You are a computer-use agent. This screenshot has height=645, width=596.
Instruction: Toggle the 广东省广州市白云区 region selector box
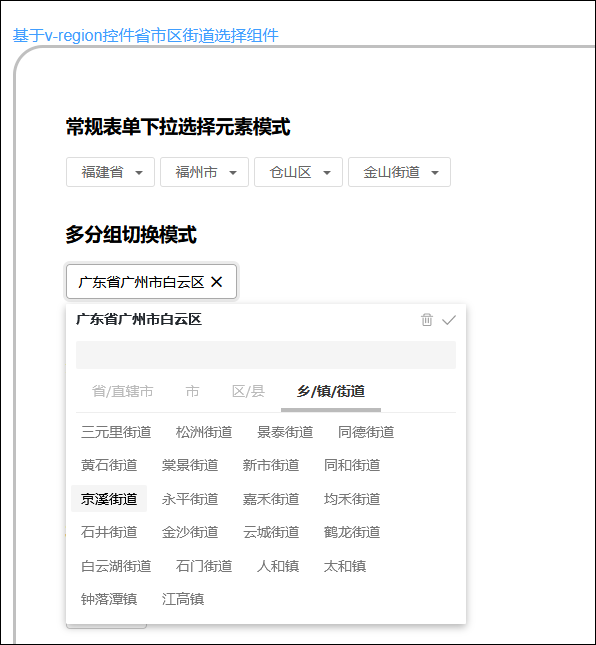click(151, 282)
